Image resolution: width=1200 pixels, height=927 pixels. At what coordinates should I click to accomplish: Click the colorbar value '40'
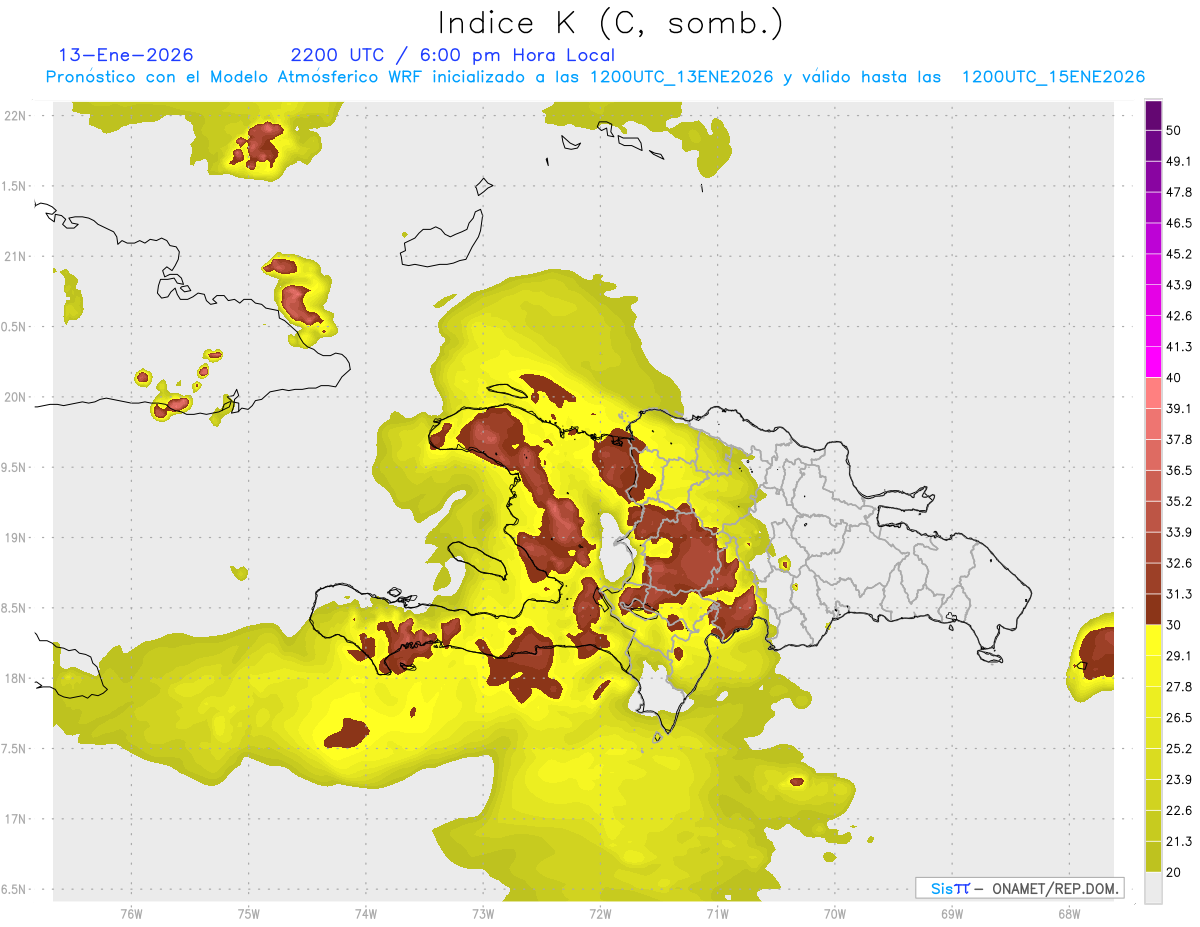coord(1174,378)
